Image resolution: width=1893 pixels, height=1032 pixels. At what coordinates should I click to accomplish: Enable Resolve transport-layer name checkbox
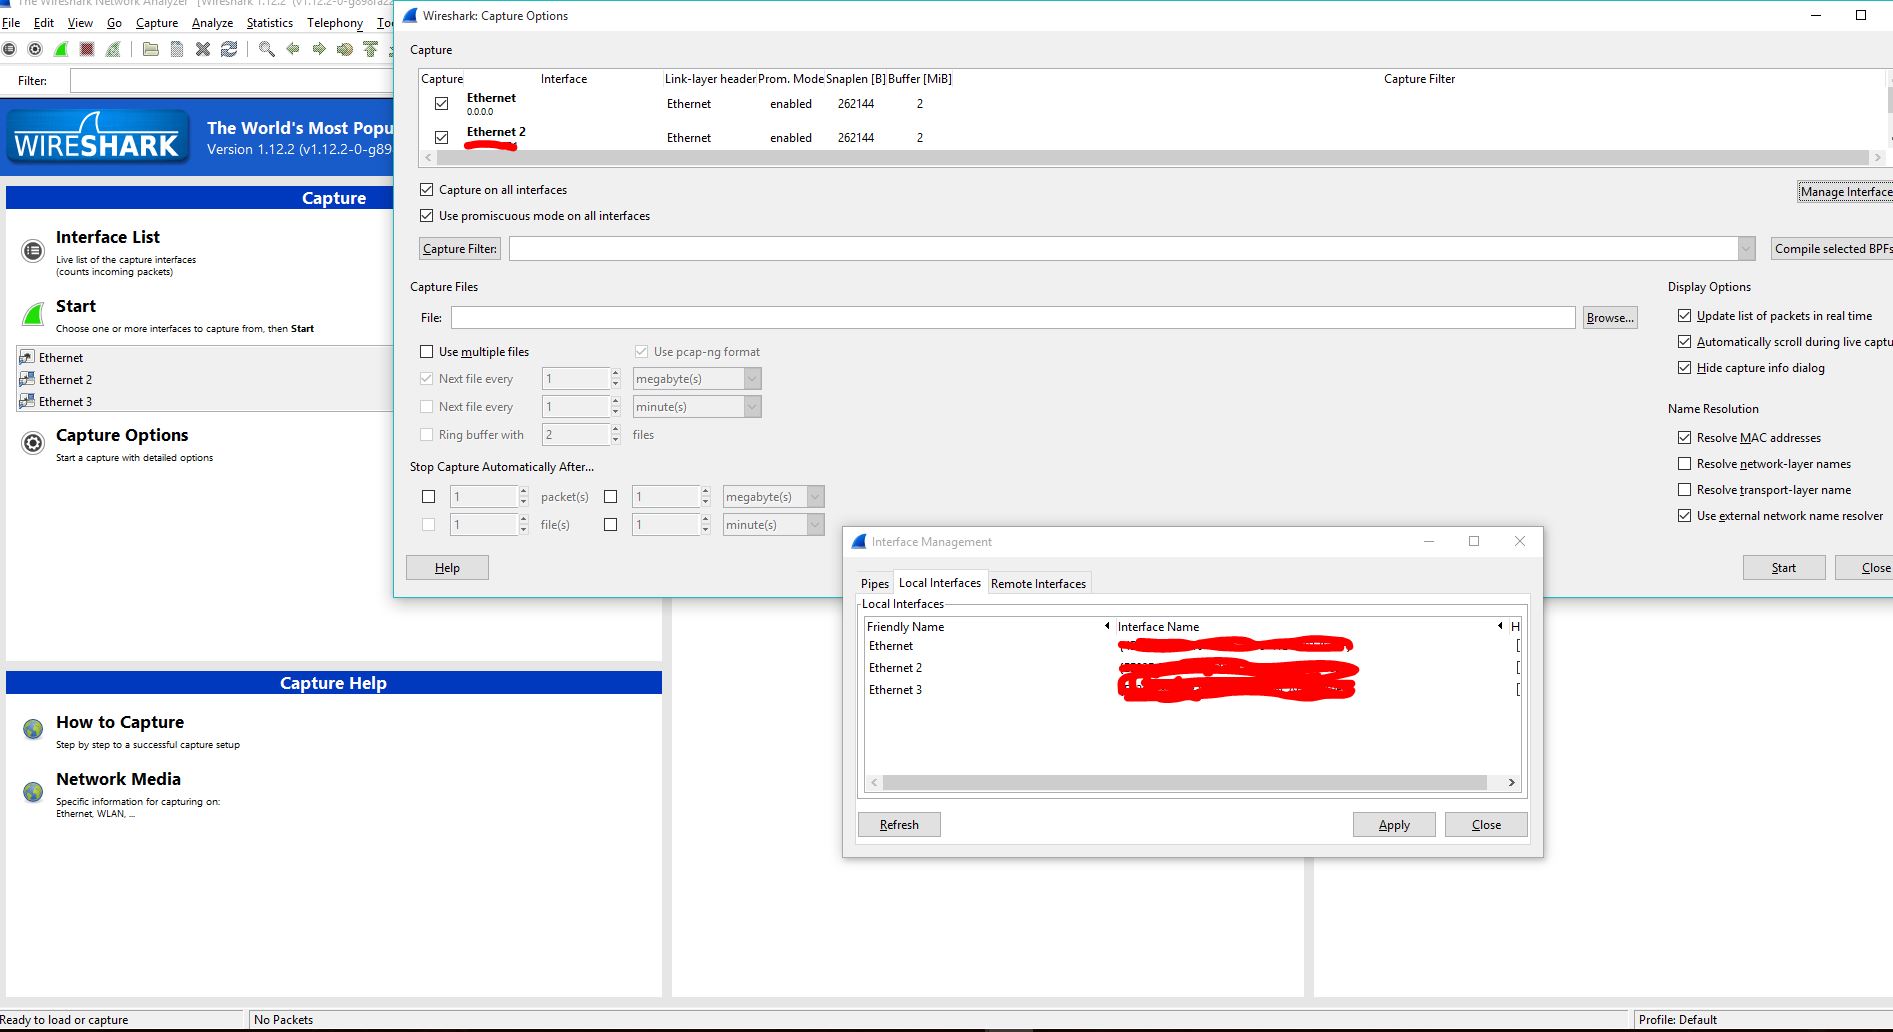[1684, 489]
